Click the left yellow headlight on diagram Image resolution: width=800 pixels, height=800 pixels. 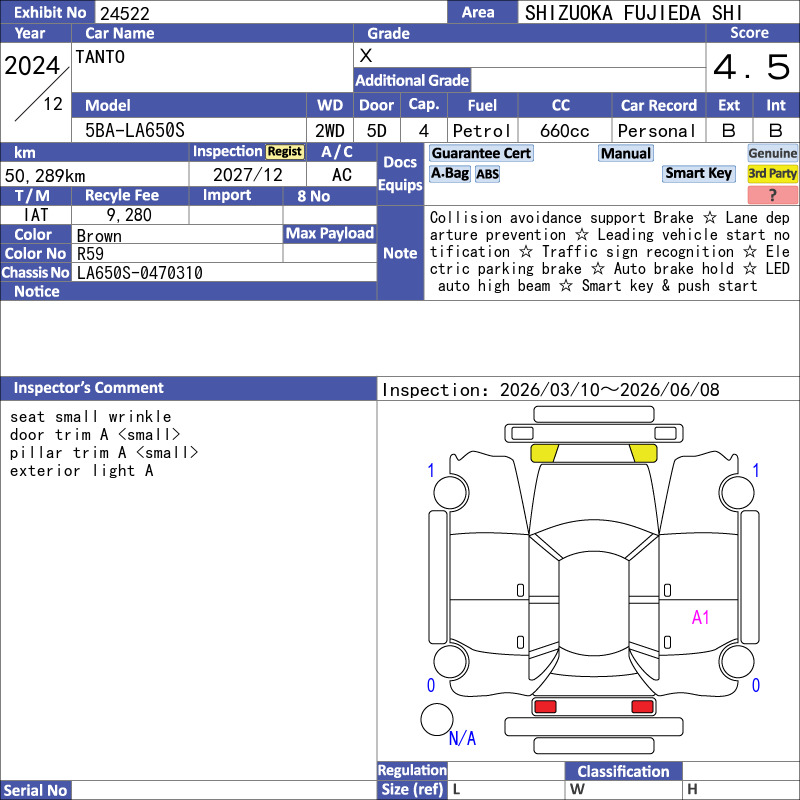click(x=544, y=453)
